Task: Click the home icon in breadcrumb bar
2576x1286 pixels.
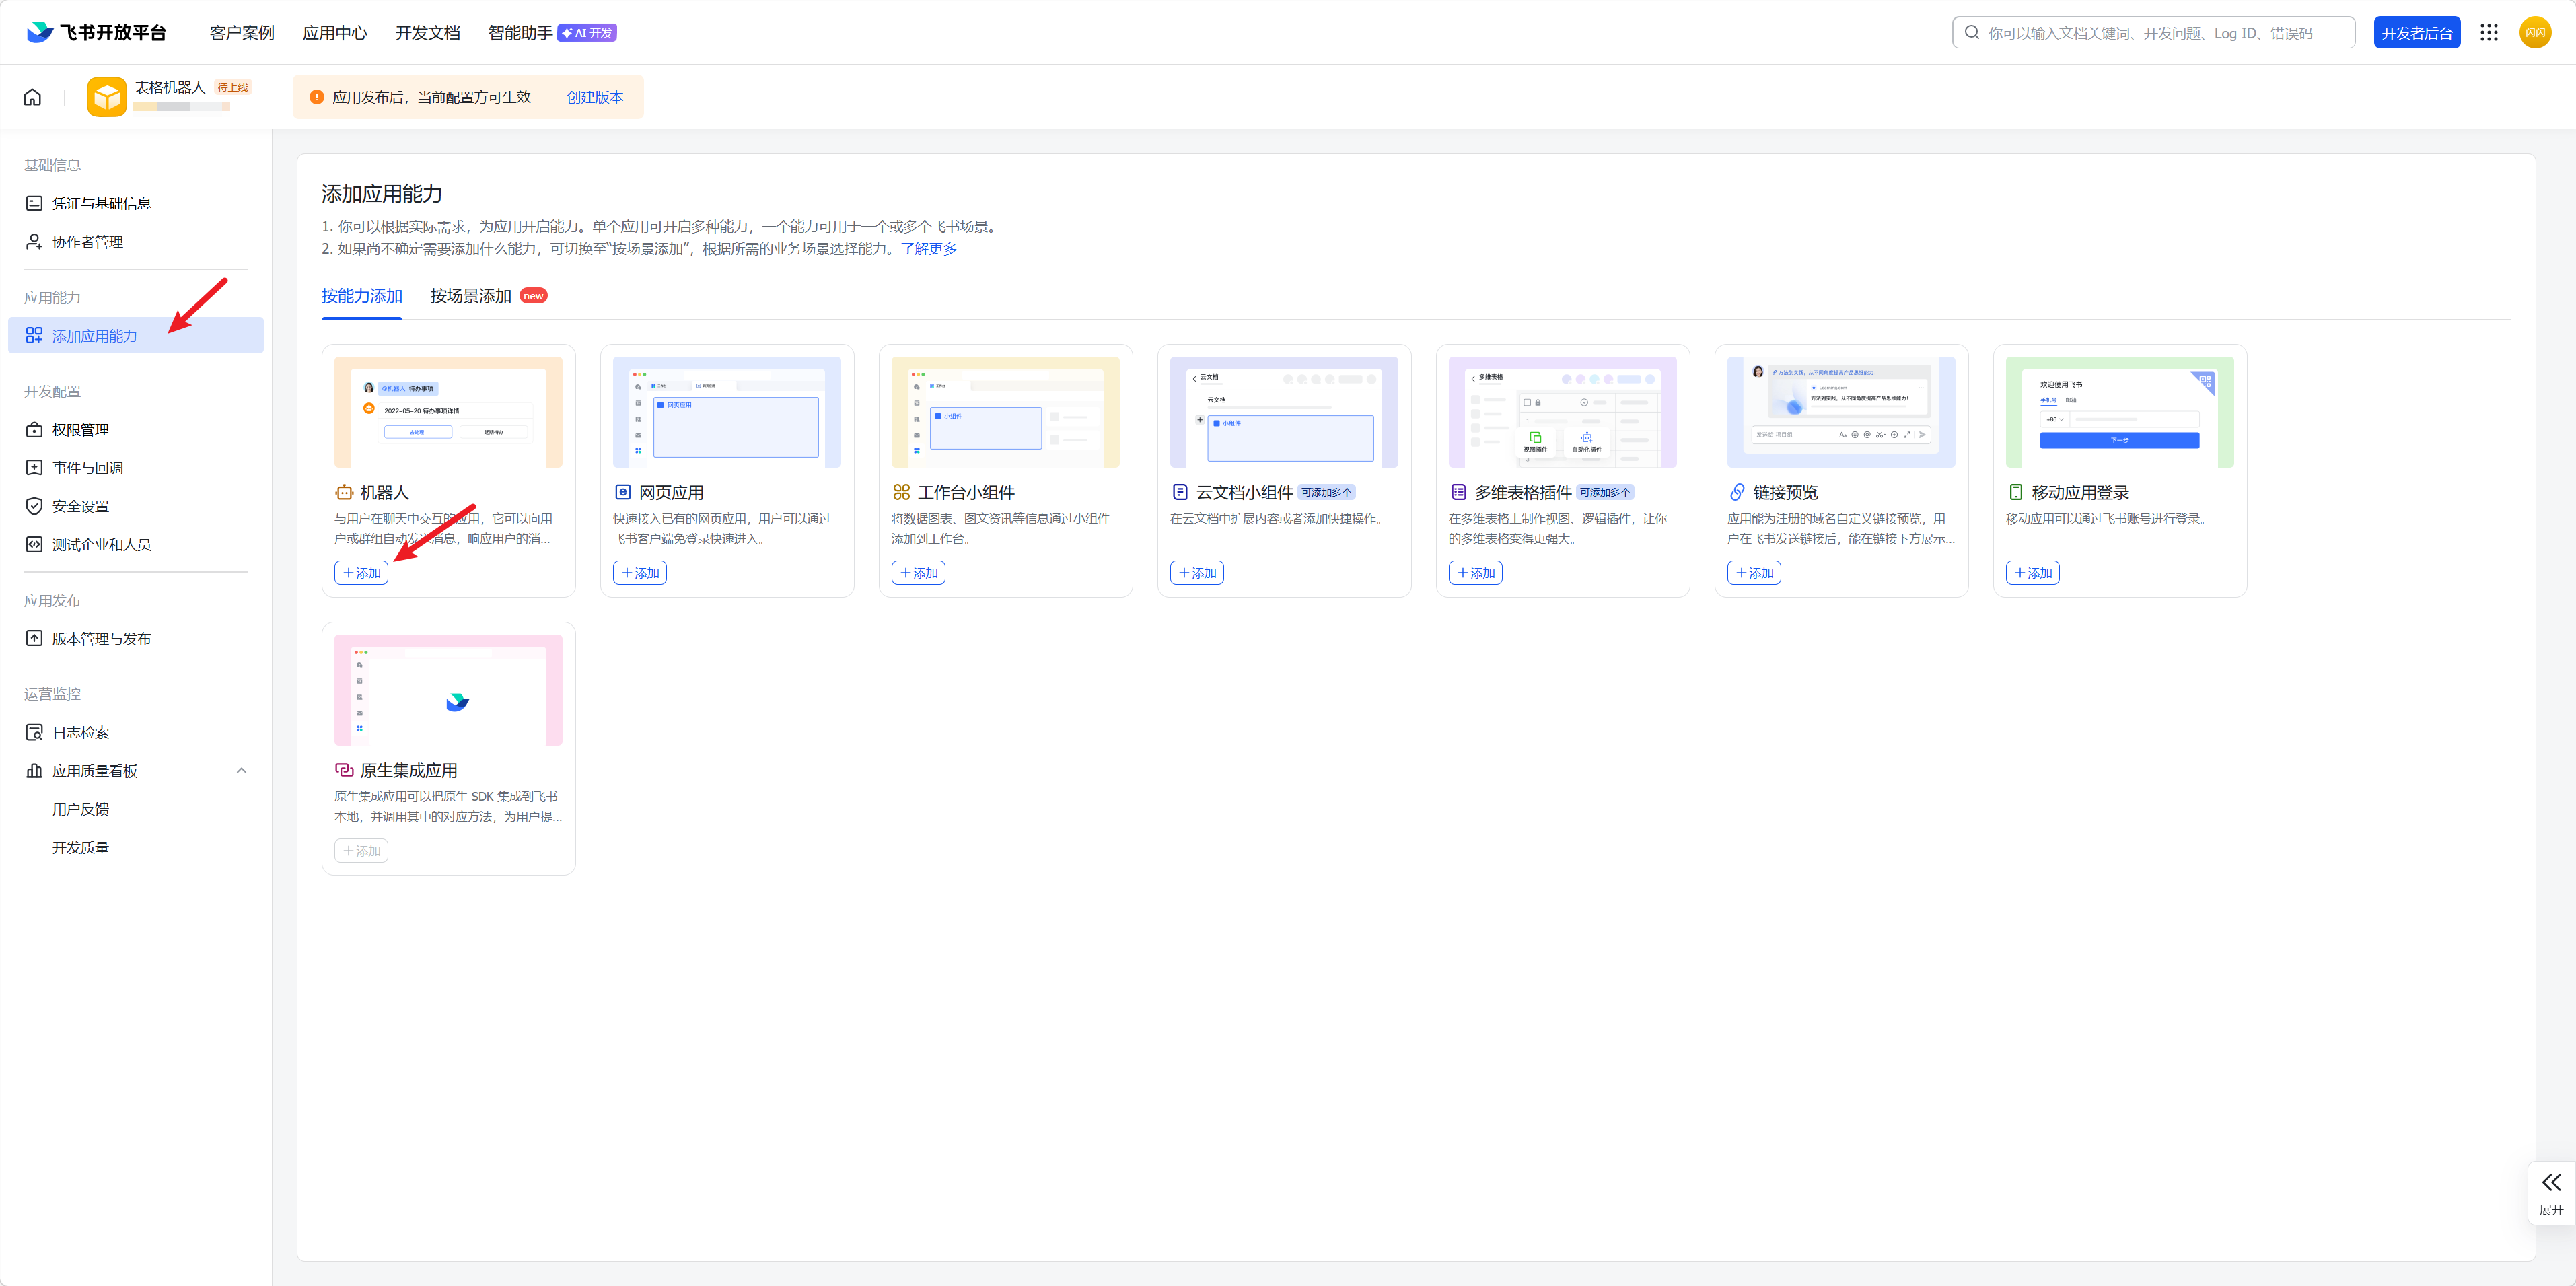Action: click(x=33, y=97)
